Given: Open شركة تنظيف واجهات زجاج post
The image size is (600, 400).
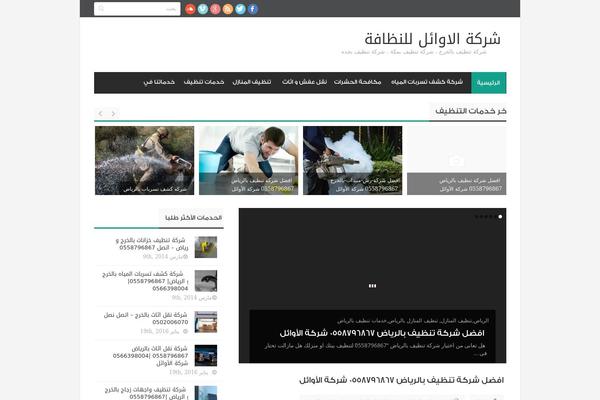Looking at the screenshot, I should [146, 393].
